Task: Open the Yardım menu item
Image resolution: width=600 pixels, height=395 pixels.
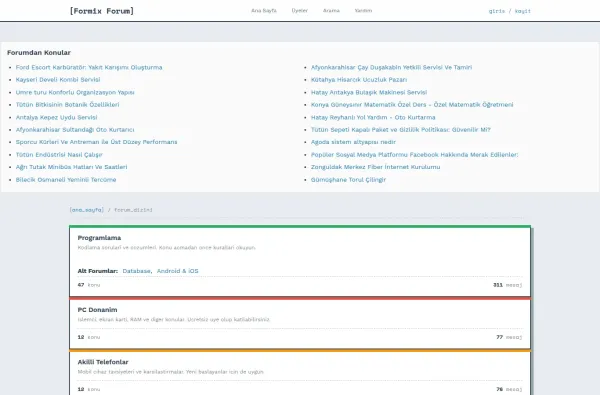Action: point(363,11)
